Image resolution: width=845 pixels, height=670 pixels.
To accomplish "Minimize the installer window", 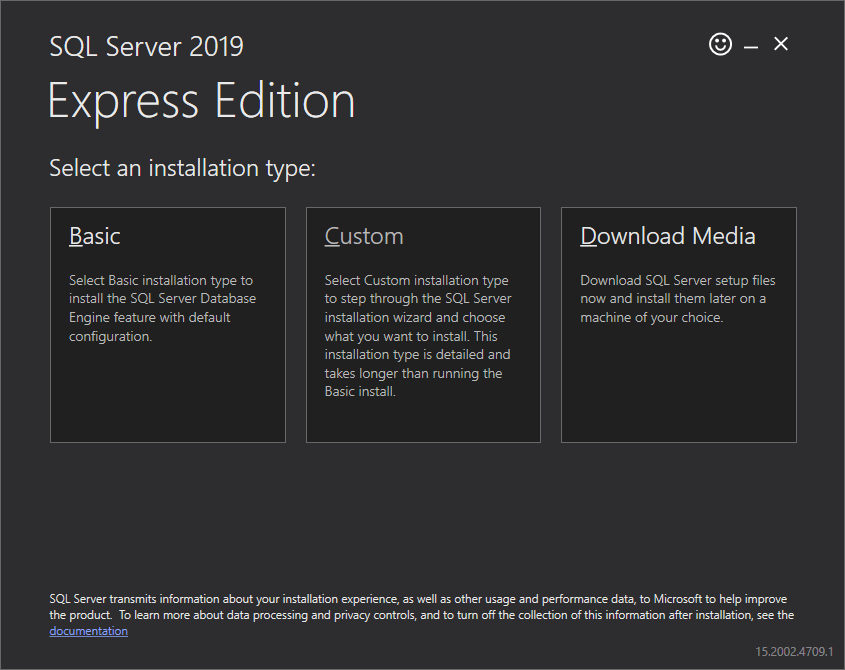I will [750, 44].
